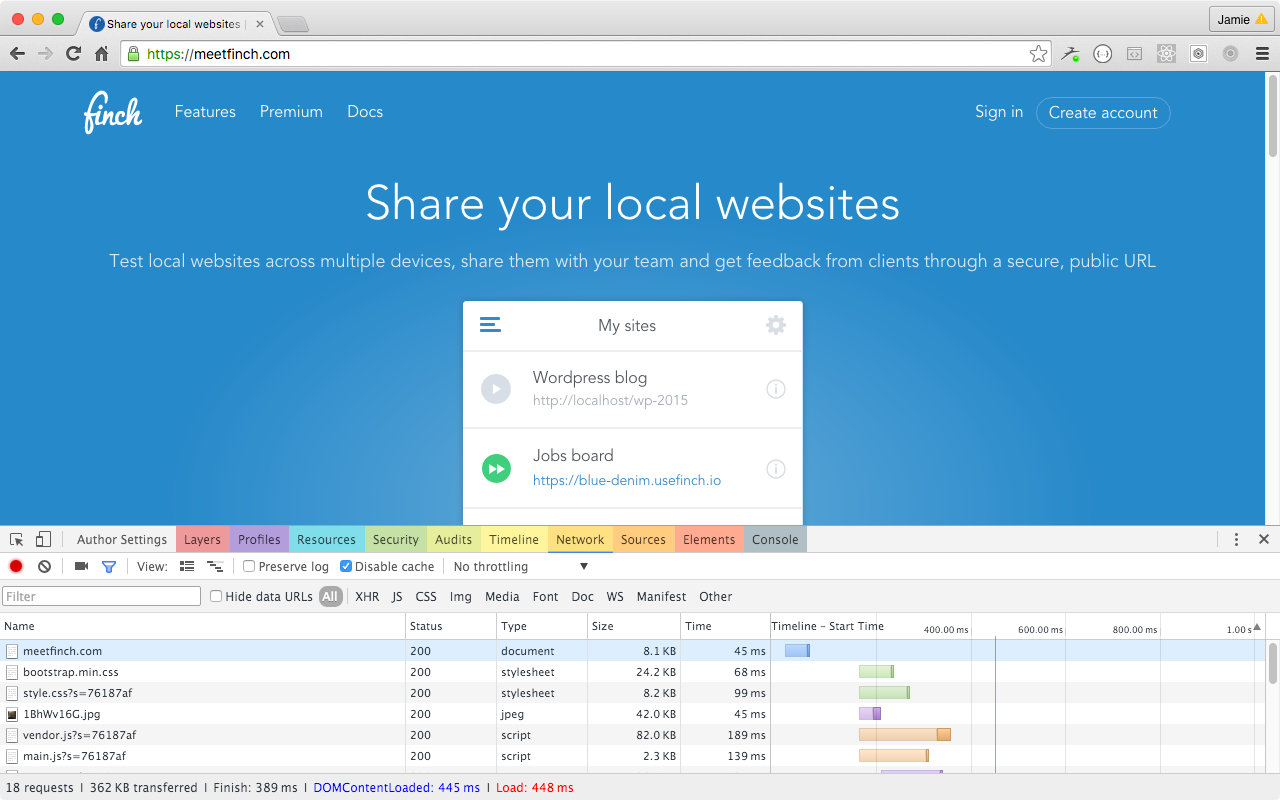The image size is (1280, 800).
Task: Click the address bar URL
Action: tap(218, 54)
